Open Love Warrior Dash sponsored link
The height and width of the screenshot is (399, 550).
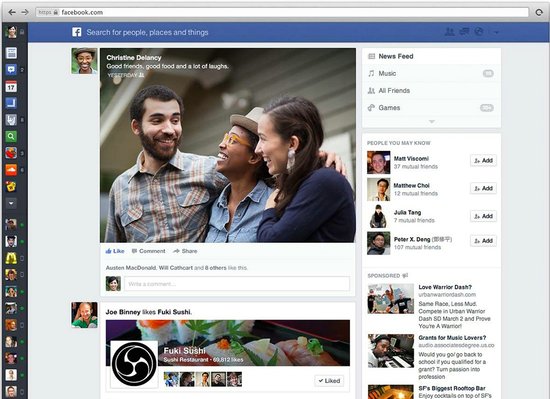[x=445, y=287]
